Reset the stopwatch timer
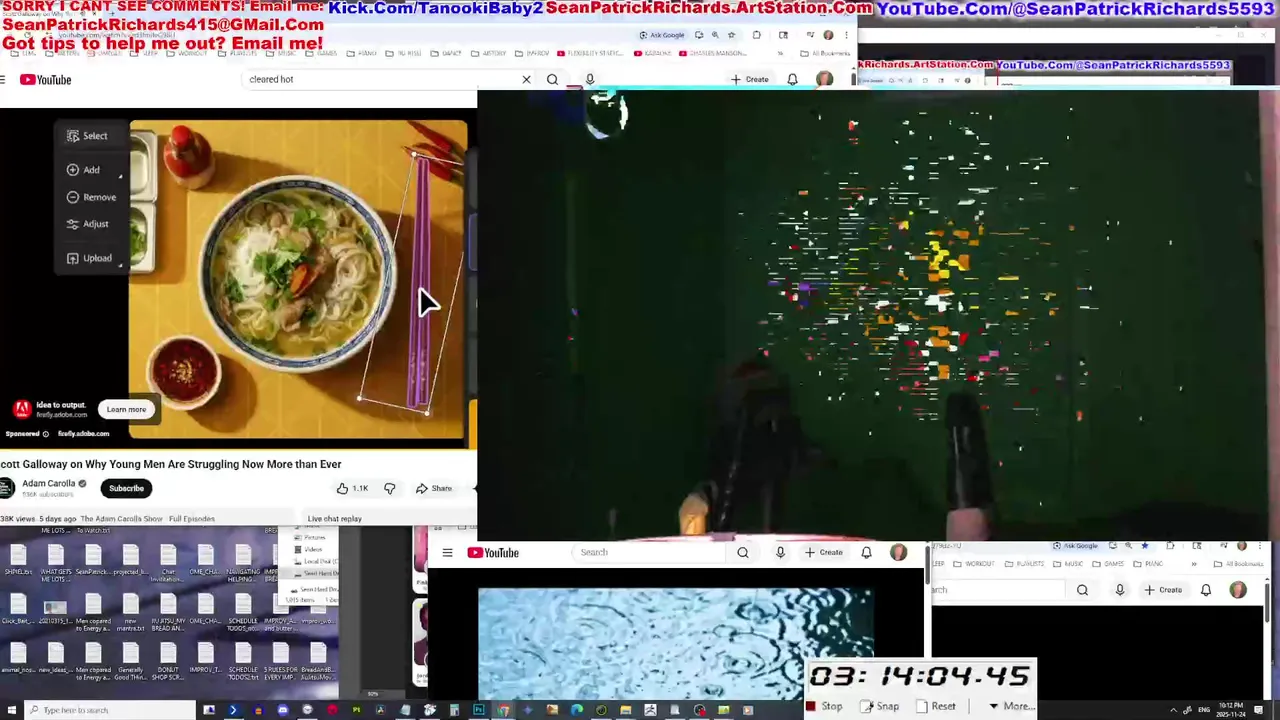This screenshot has height=720, width=1280. (x=936, y=706)
